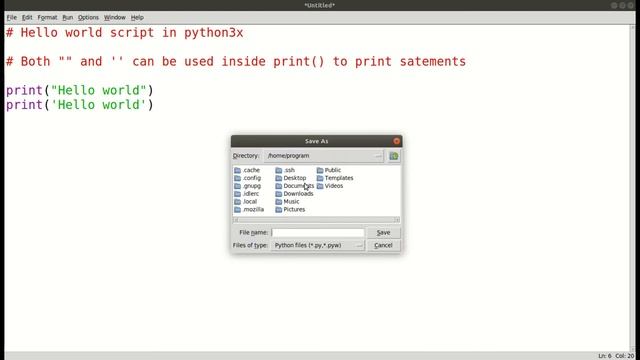640x360 pixels.
Task: Open the Options menu
Action: [88, 18]
